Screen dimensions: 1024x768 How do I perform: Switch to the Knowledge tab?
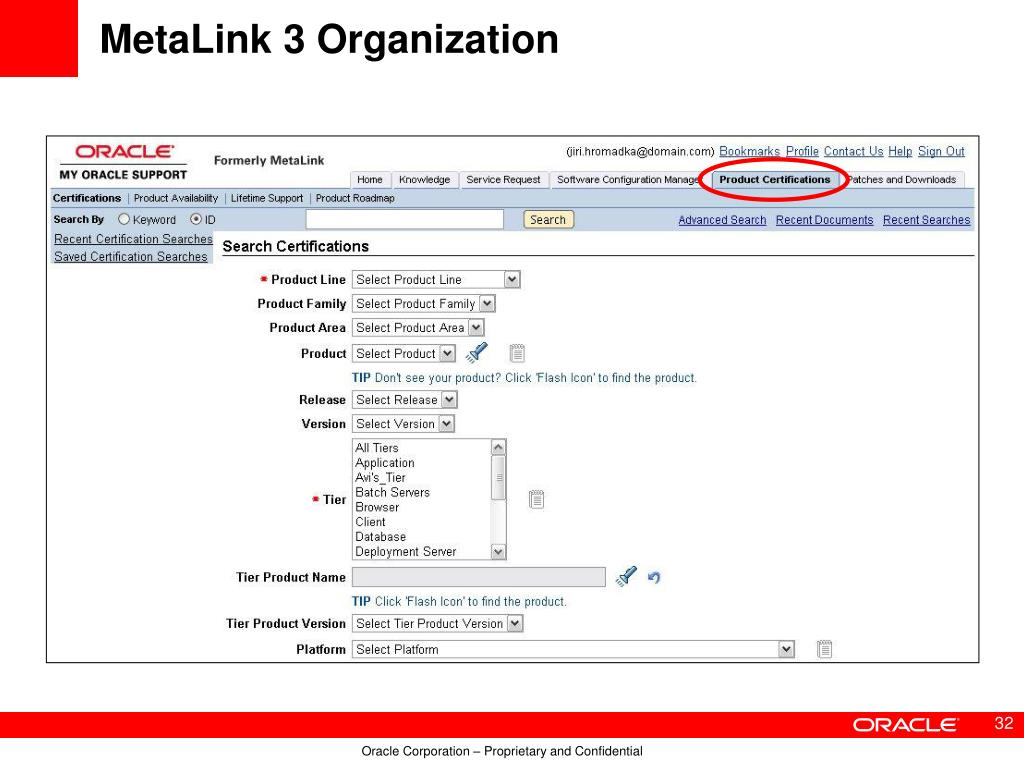(424, 180)
